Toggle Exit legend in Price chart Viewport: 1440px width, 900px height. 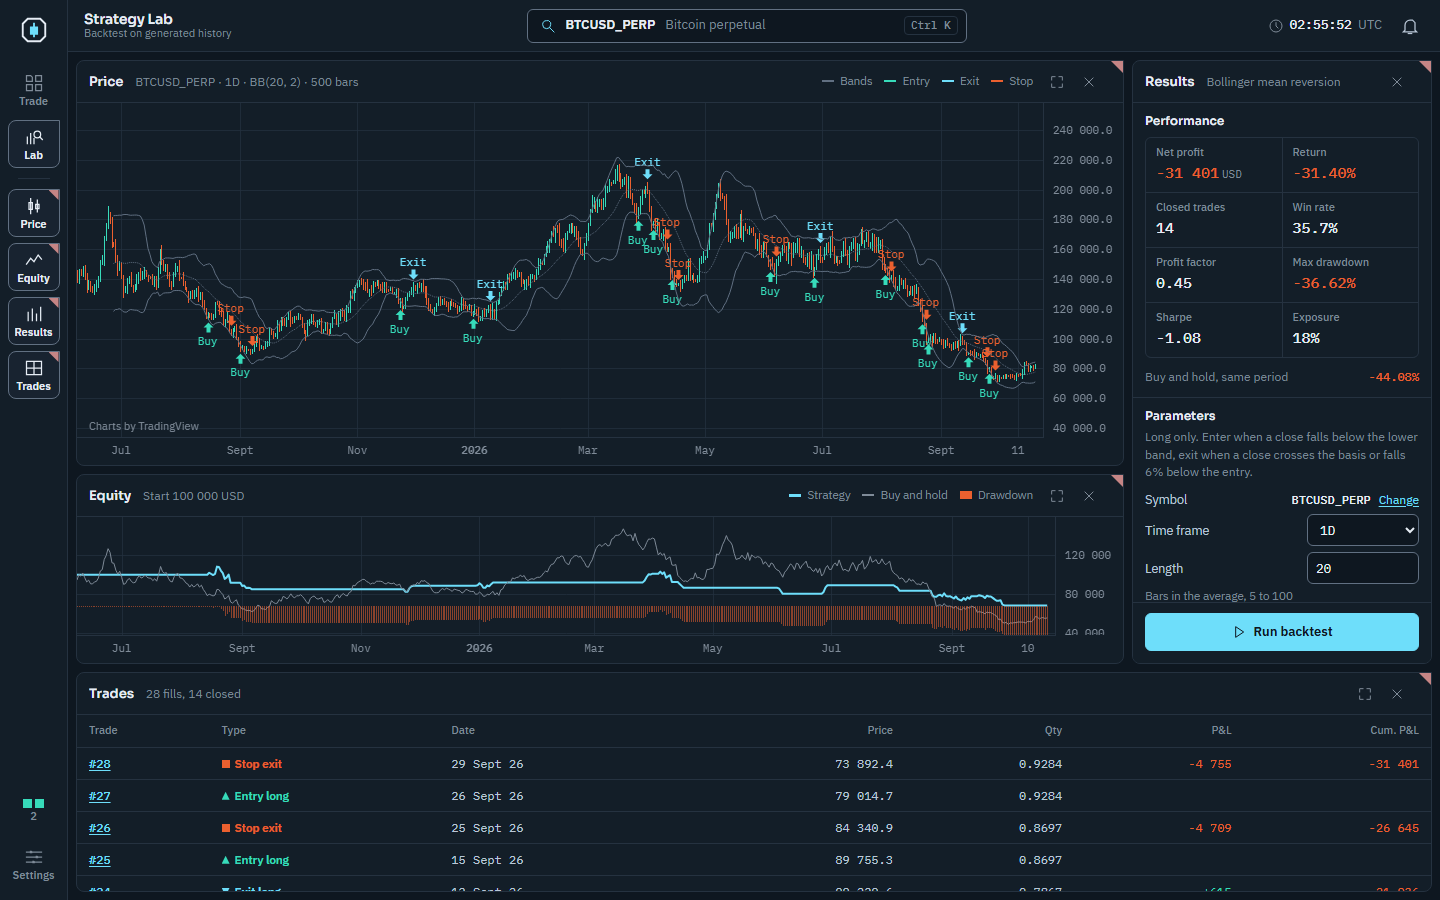(x=961, y=82)
